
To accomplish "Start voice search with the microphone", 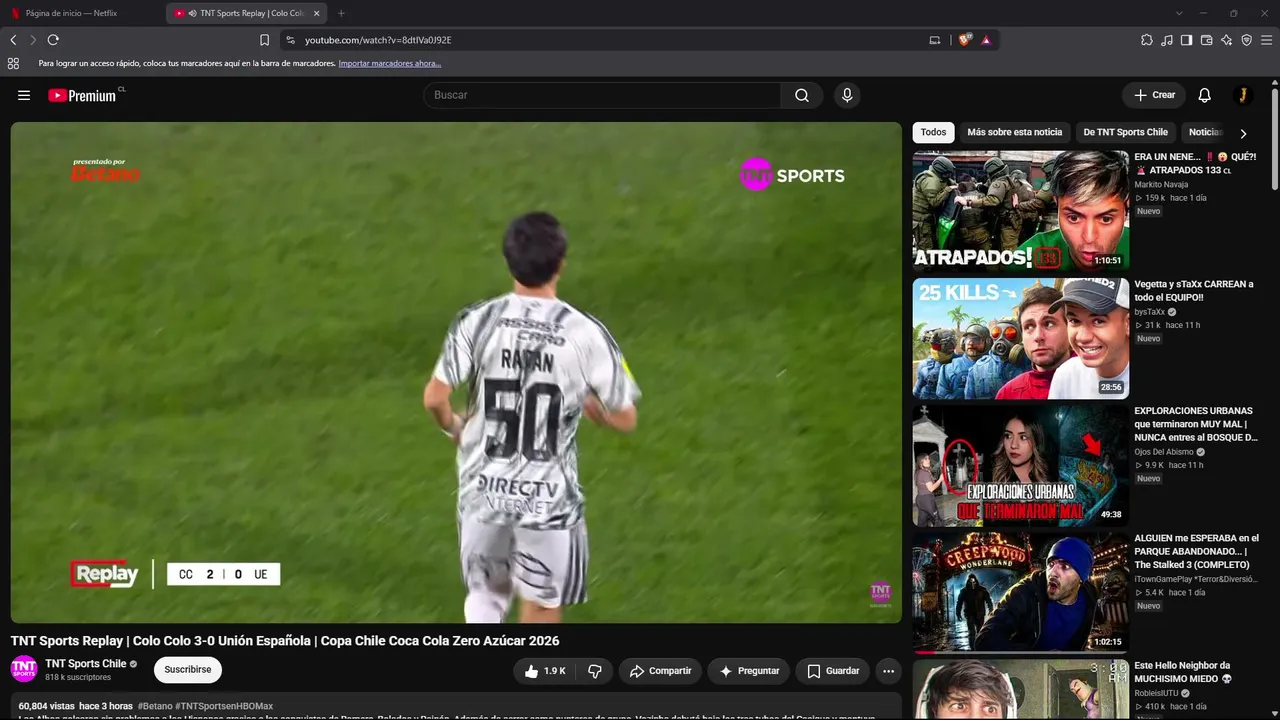I will click(847, 95).
